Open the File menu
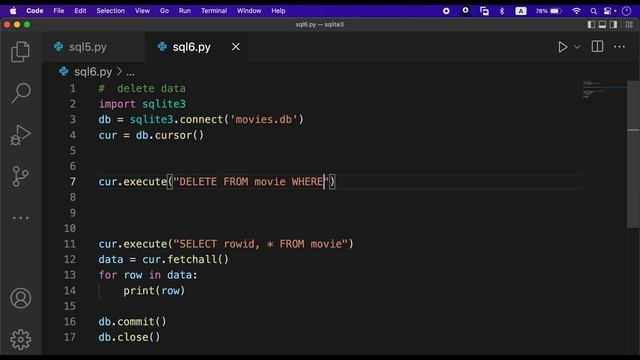The width and height of the screenshot is (640, 360). tap(59, 11)
